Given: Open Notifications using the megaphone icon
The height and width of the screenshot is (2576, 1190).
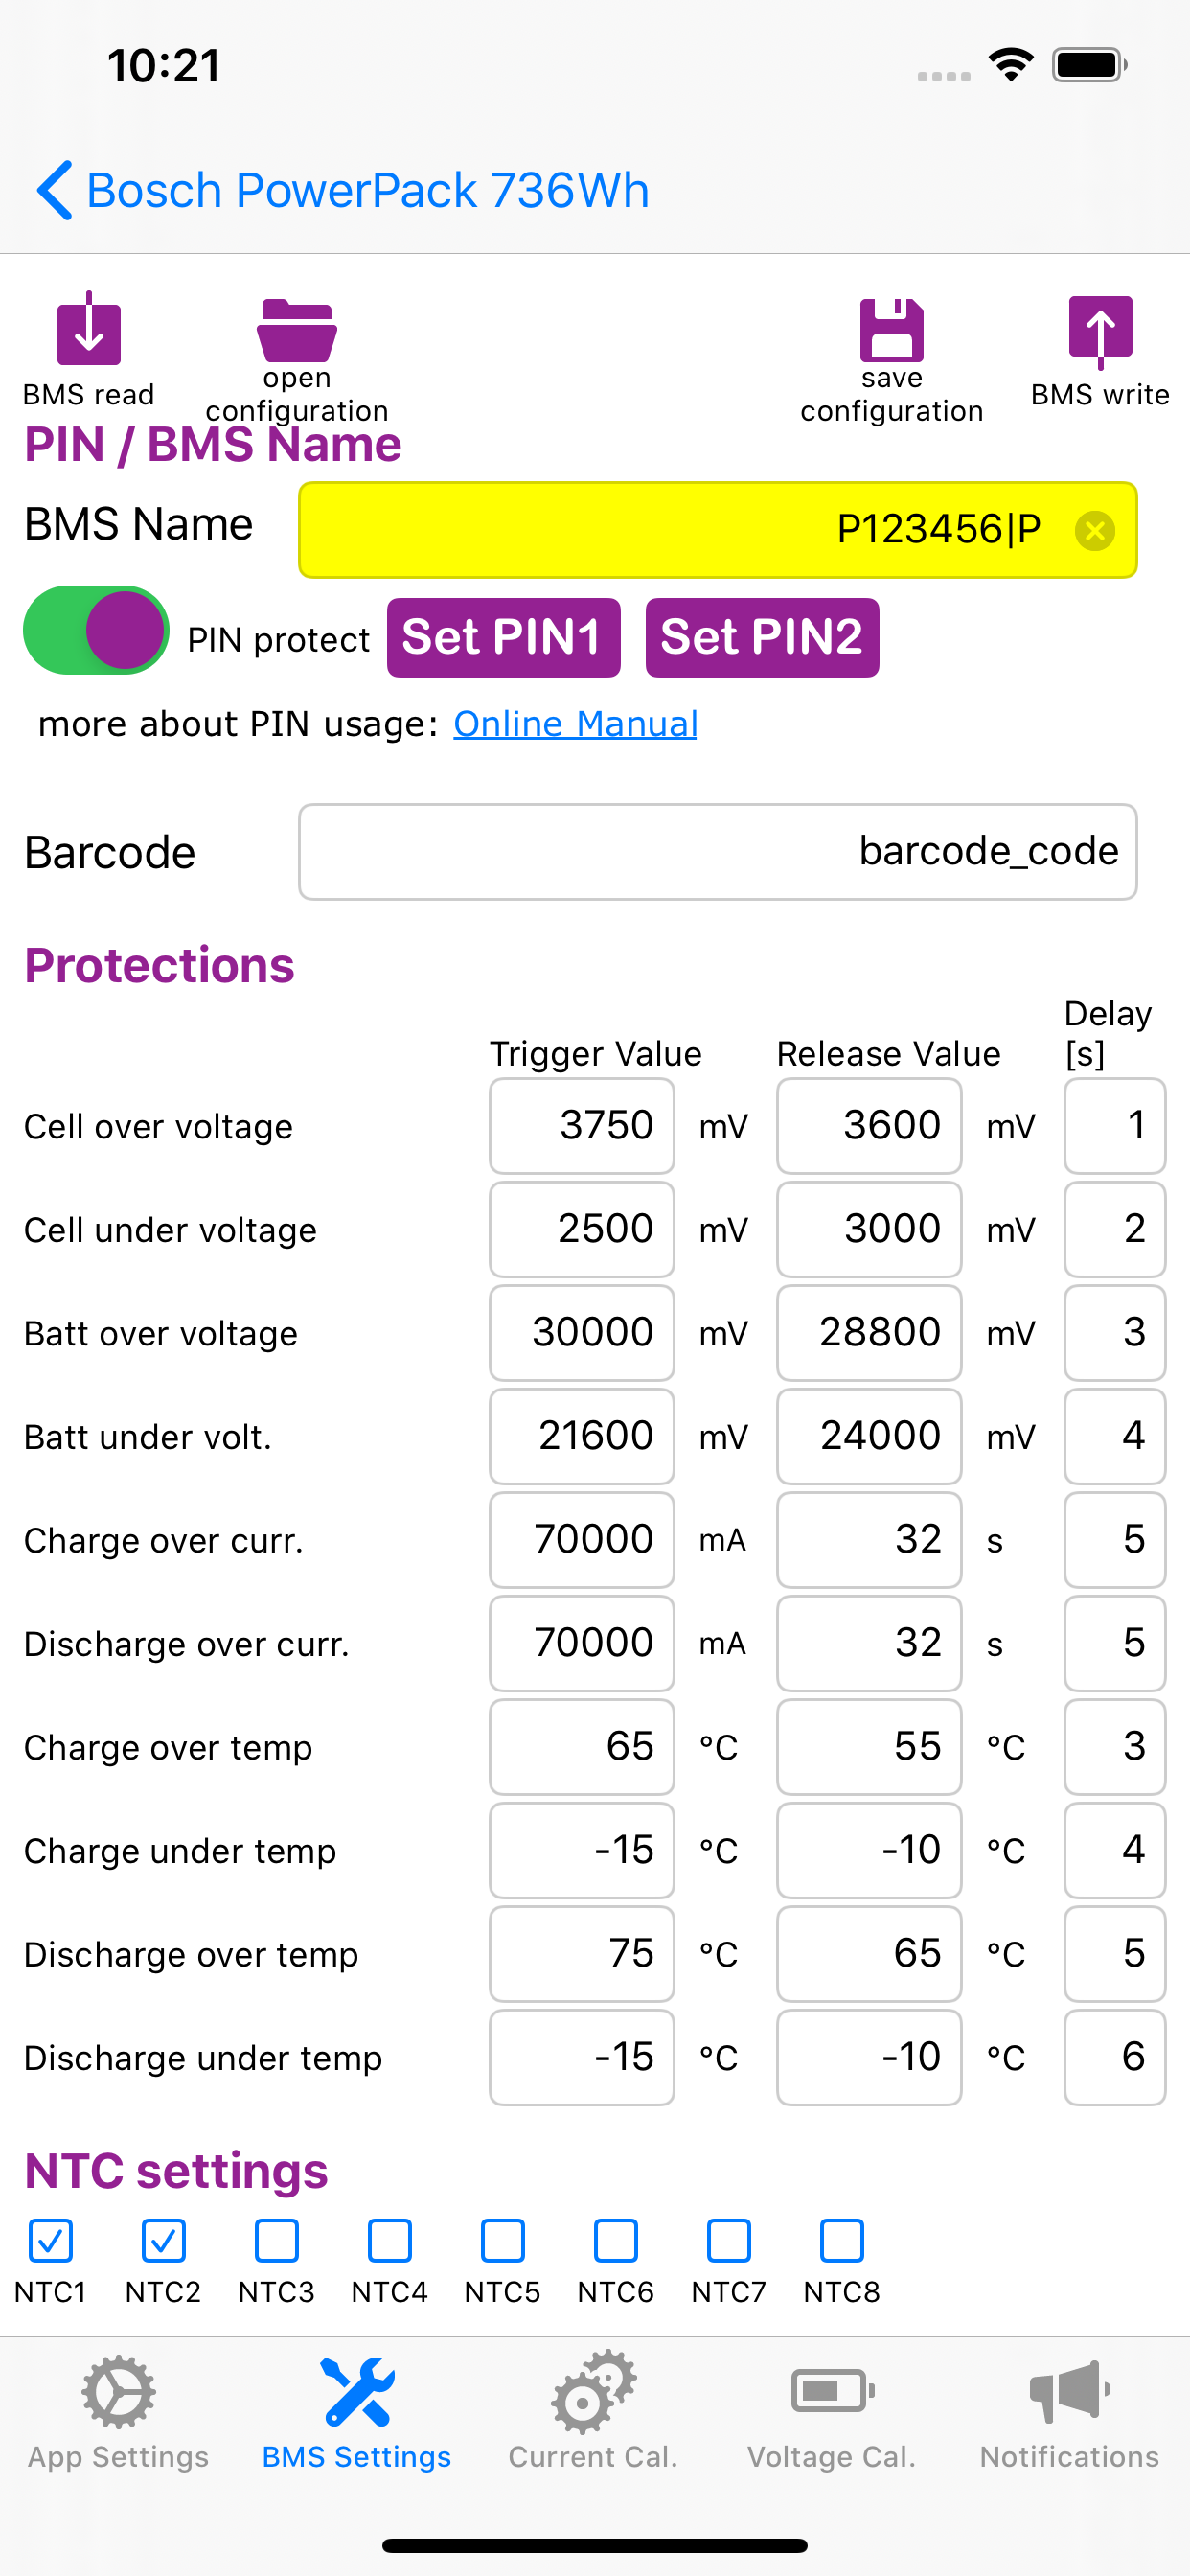Looking at the screenshot, I should 1068,2390.
